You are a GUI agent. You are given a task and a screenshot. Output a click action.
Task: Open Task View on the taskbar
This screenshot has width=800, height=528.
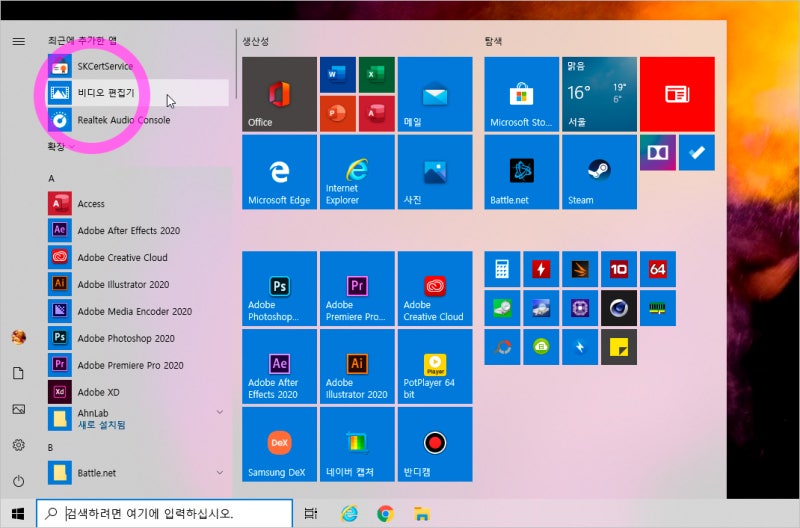coord(311,513)
